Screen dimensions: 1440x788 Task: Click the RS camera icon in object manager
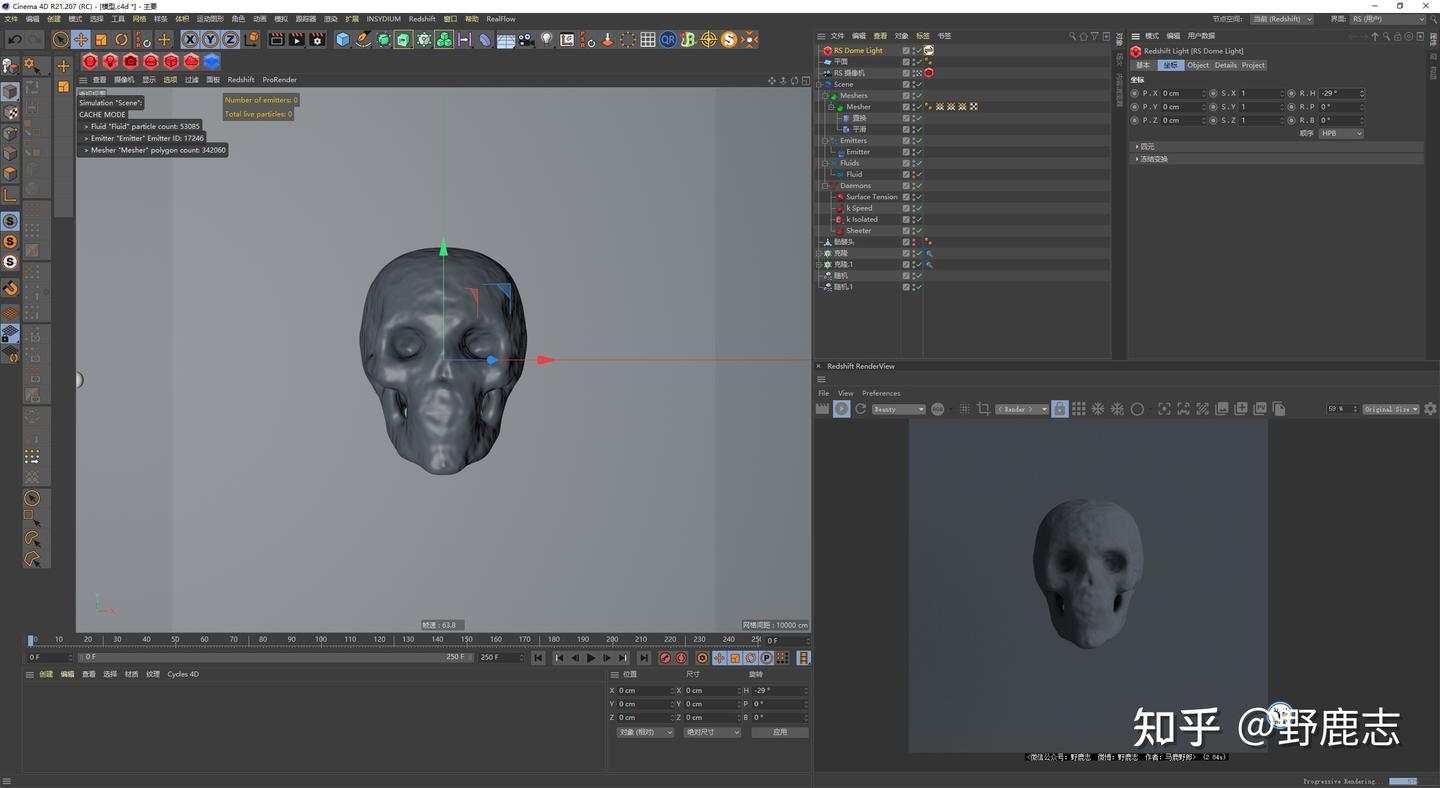coord(827,73)
